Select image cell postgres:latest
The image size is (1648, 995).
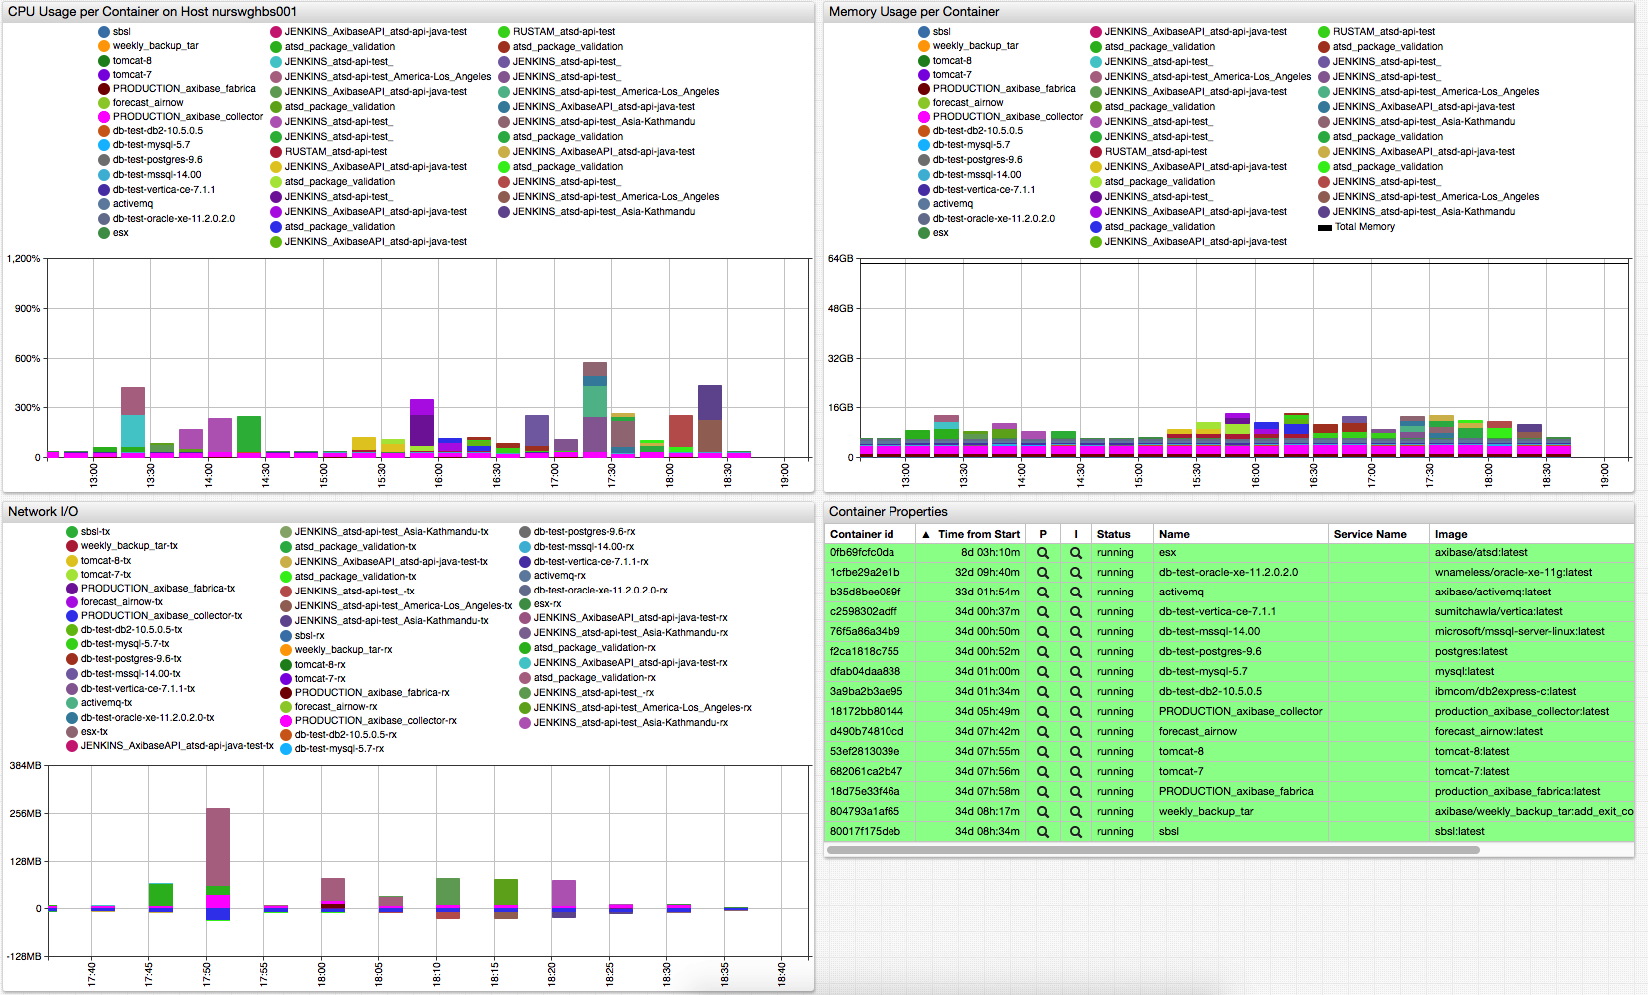click(x=1471, y=651)
